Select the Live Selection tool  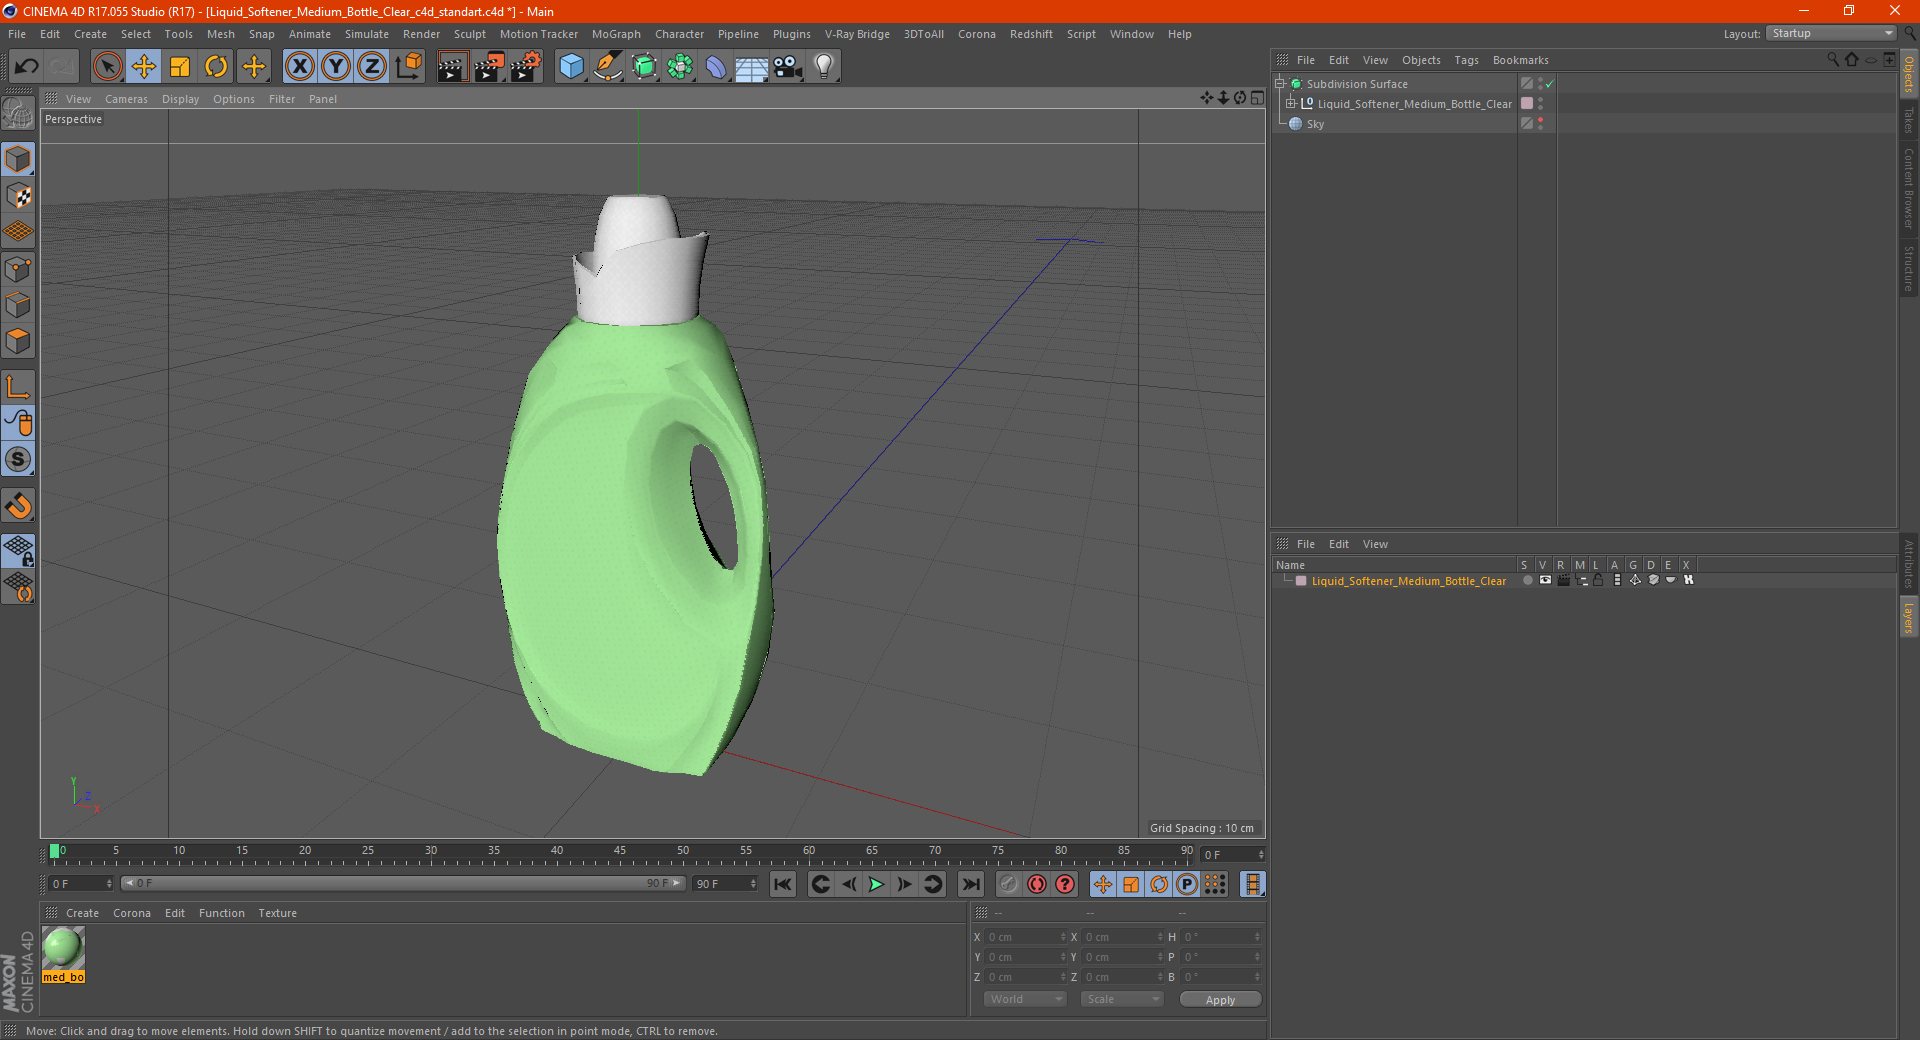click(x=107, y=67)
